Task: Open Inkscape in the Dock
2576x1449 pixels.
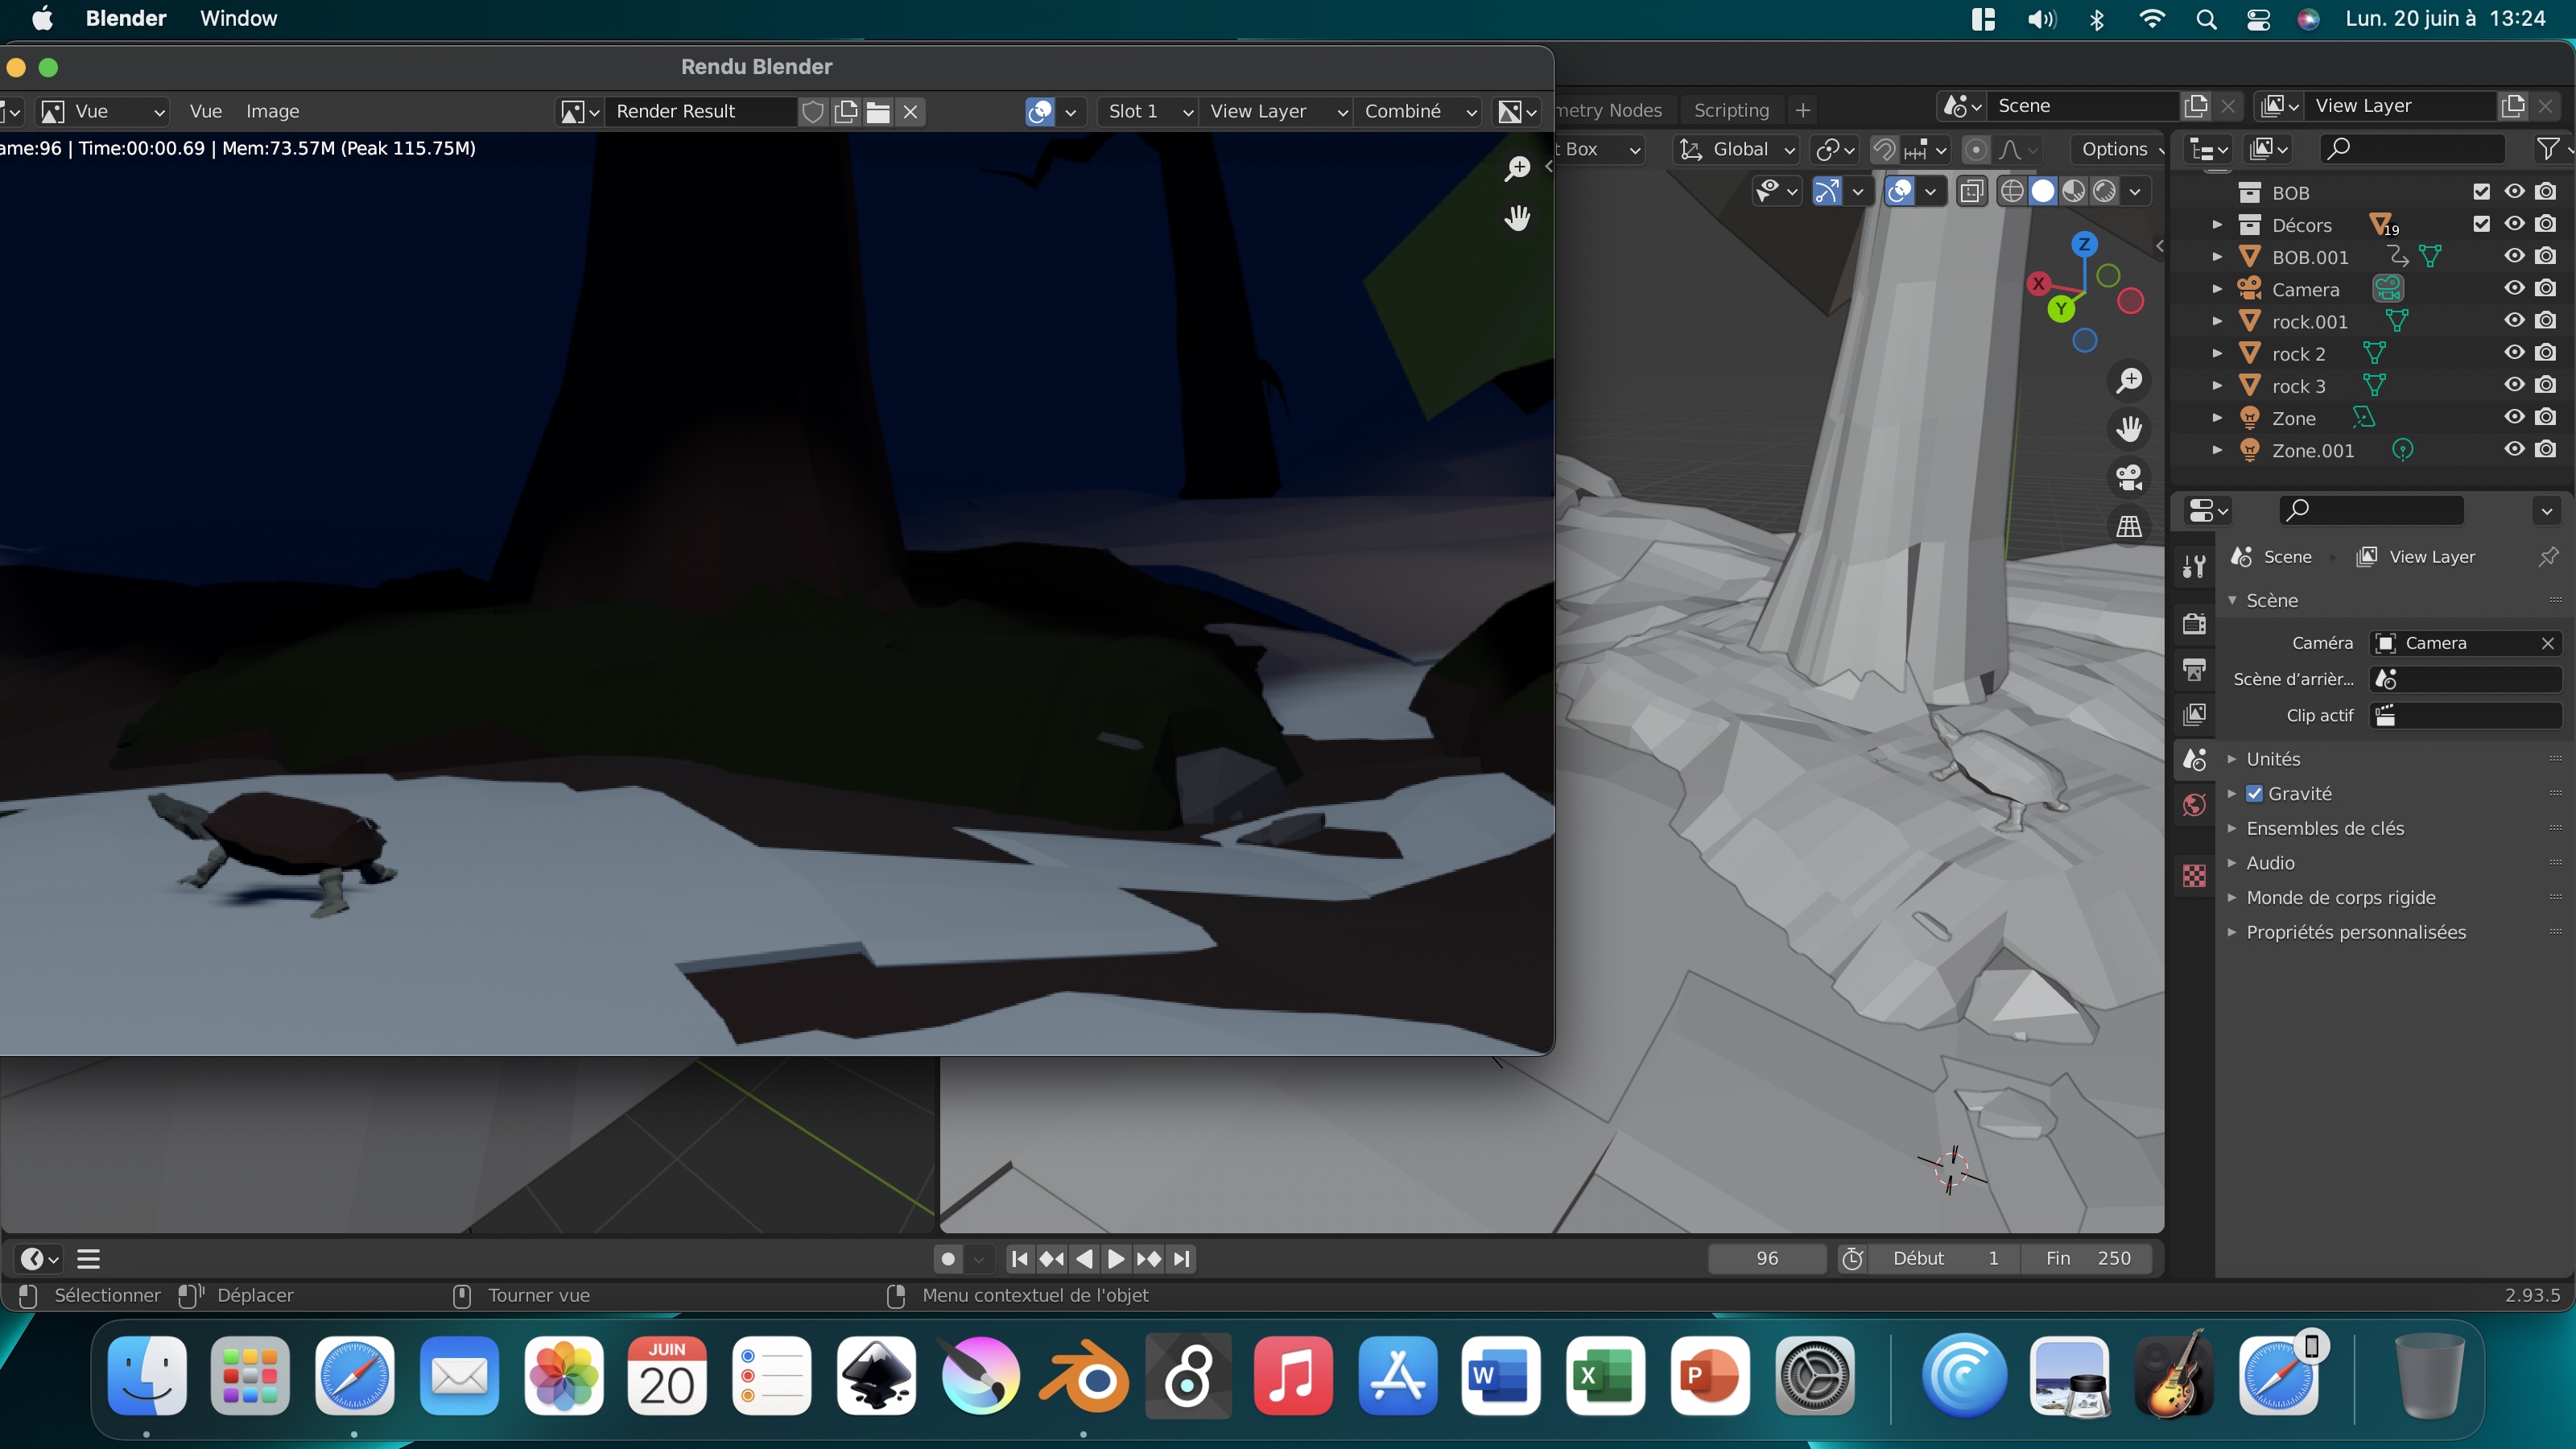Action: point(877,1377)
